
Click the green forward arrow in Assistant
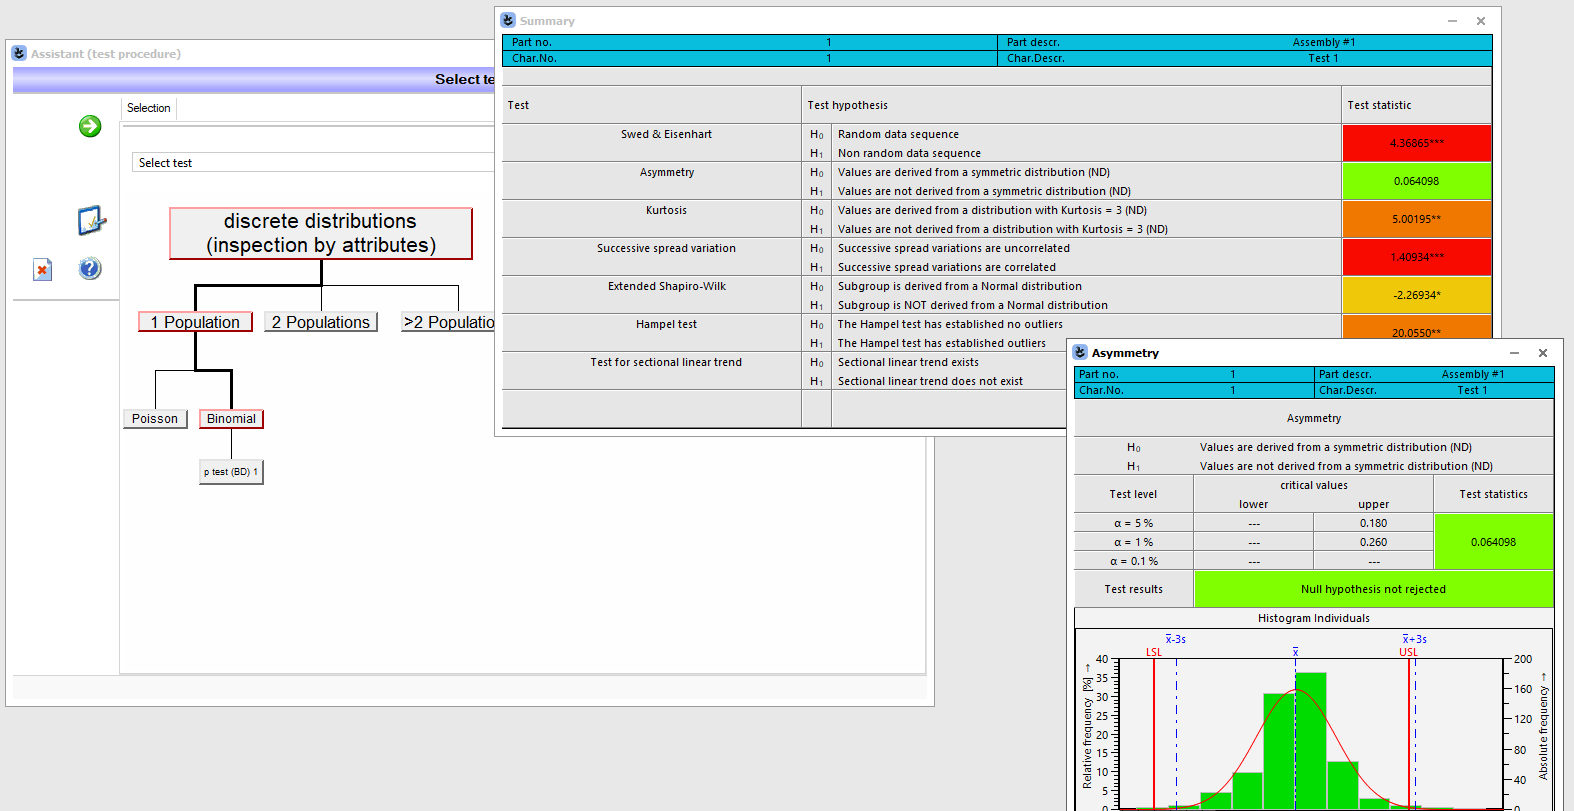click(90, 126)
